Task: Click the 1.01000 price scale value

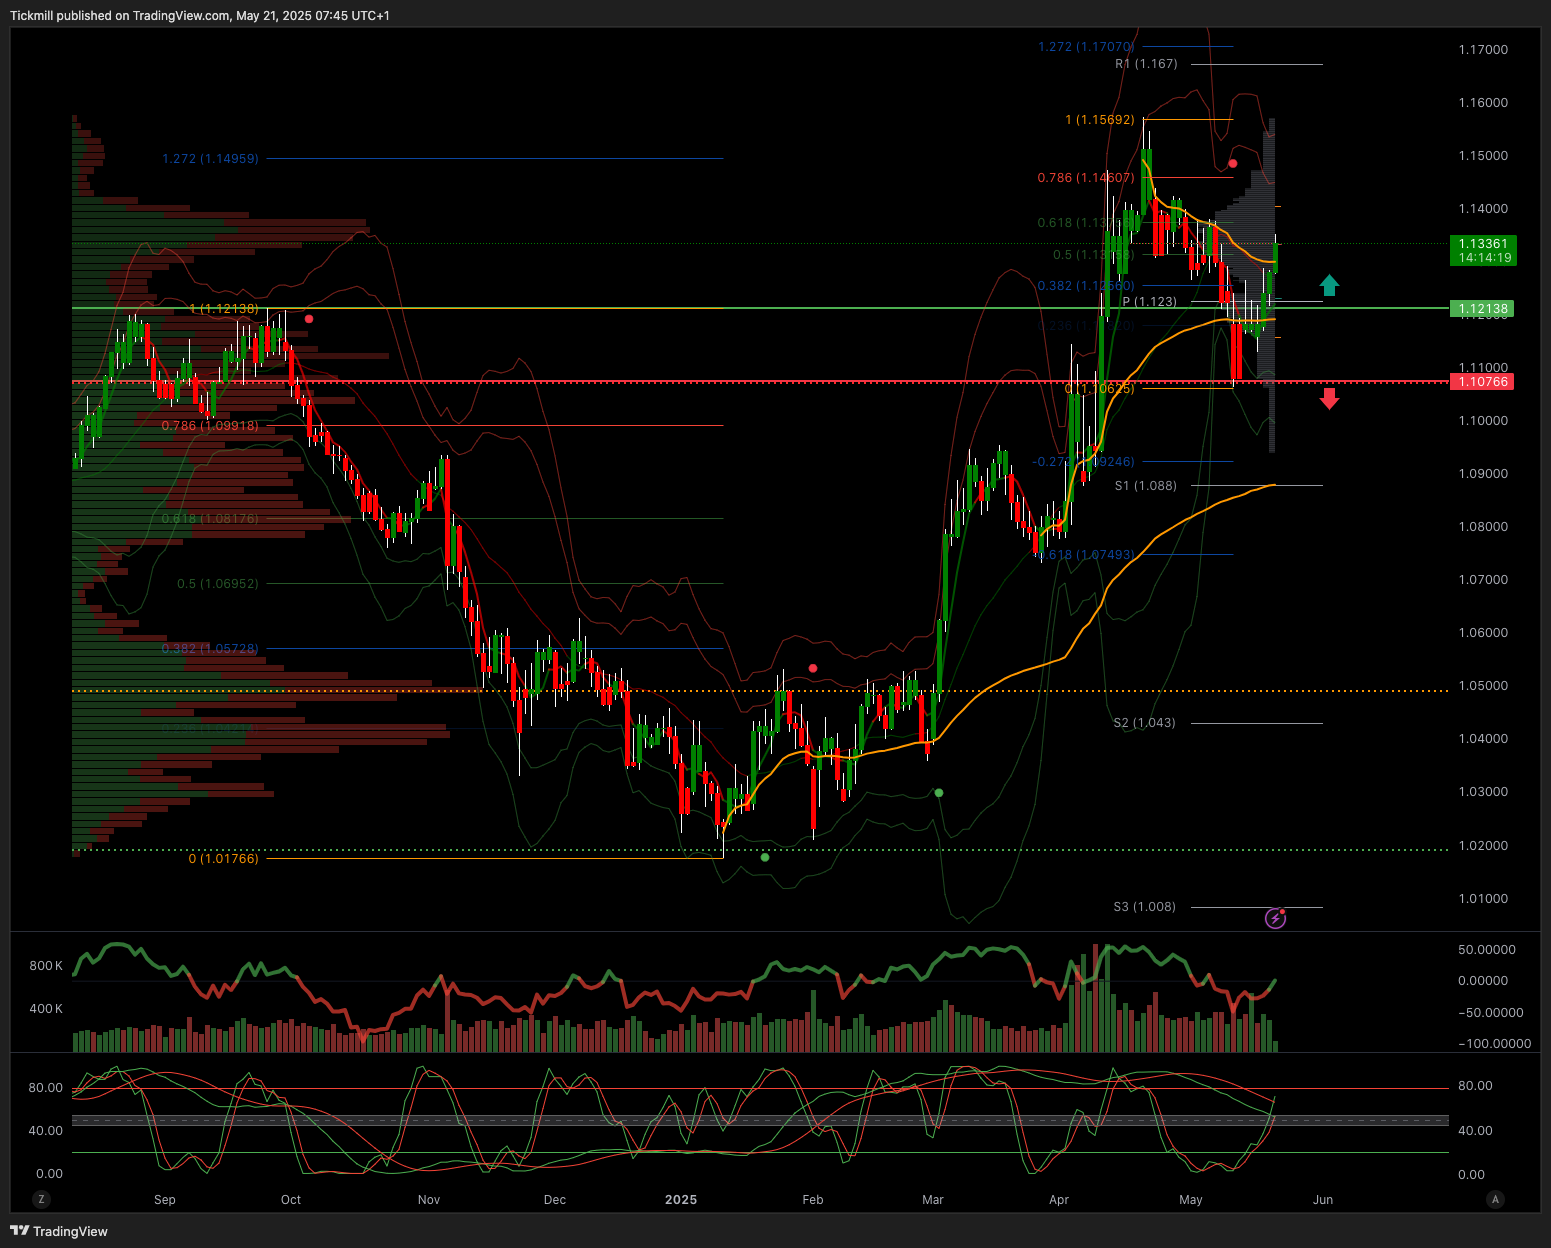Action: point(1483,899)
